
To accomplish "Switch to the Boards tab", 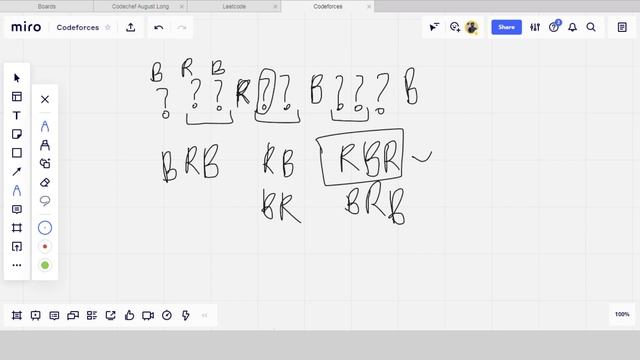I will 47,7.
